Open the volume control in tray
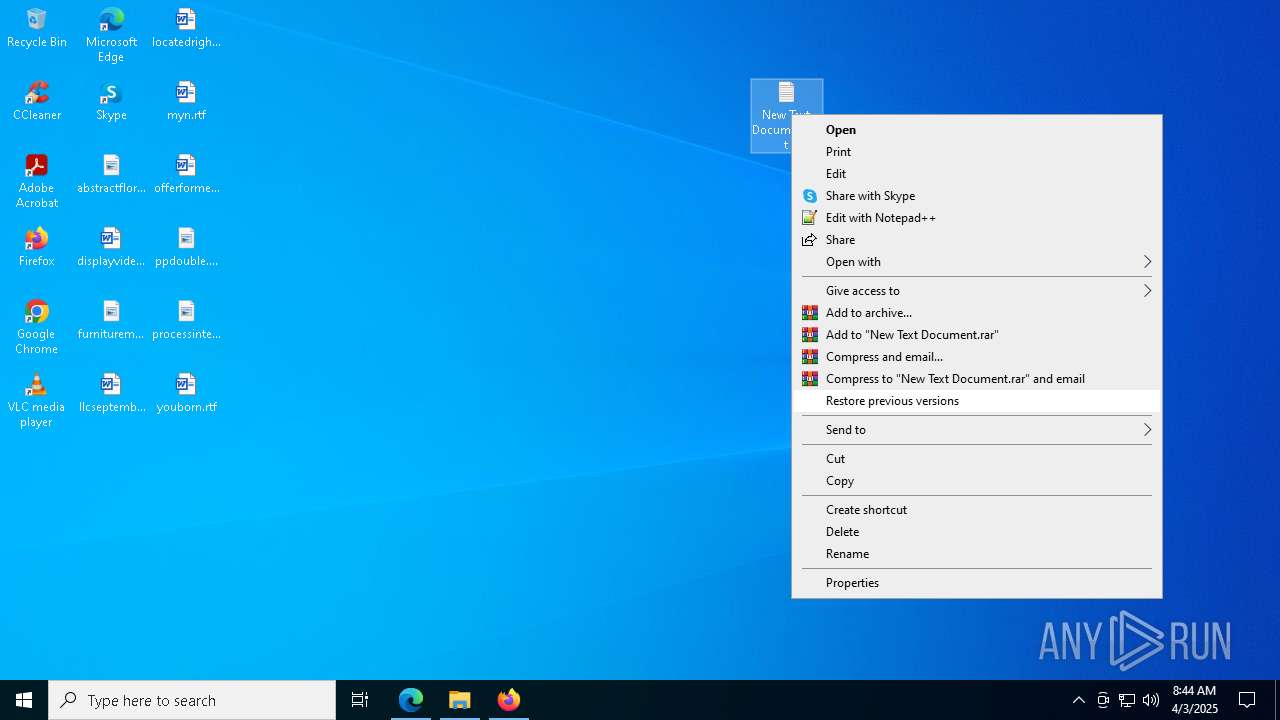This screenshot has width=1280, height=720. click(x=1151, y=700)
